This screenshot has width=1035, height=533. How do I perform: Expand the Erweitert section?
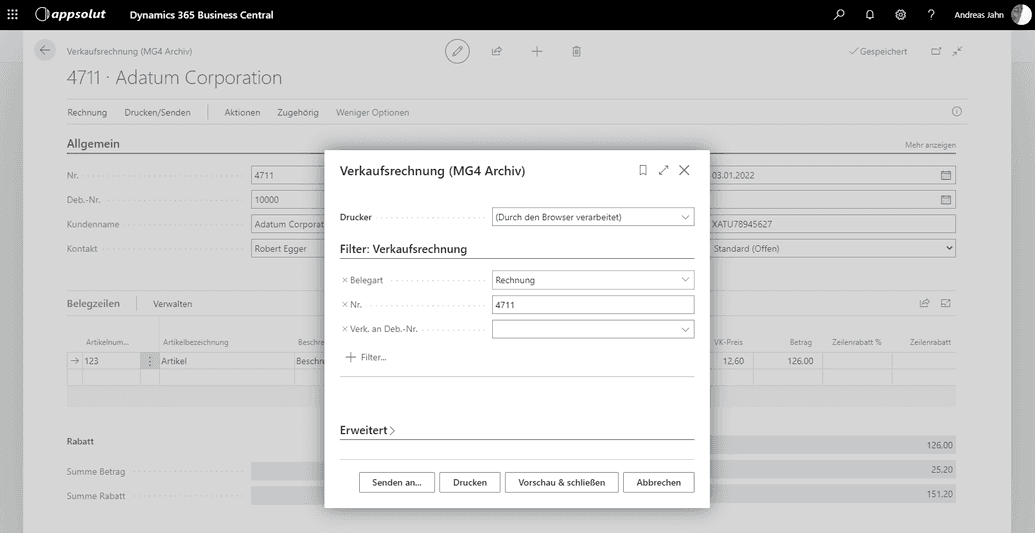pos(368,431)
